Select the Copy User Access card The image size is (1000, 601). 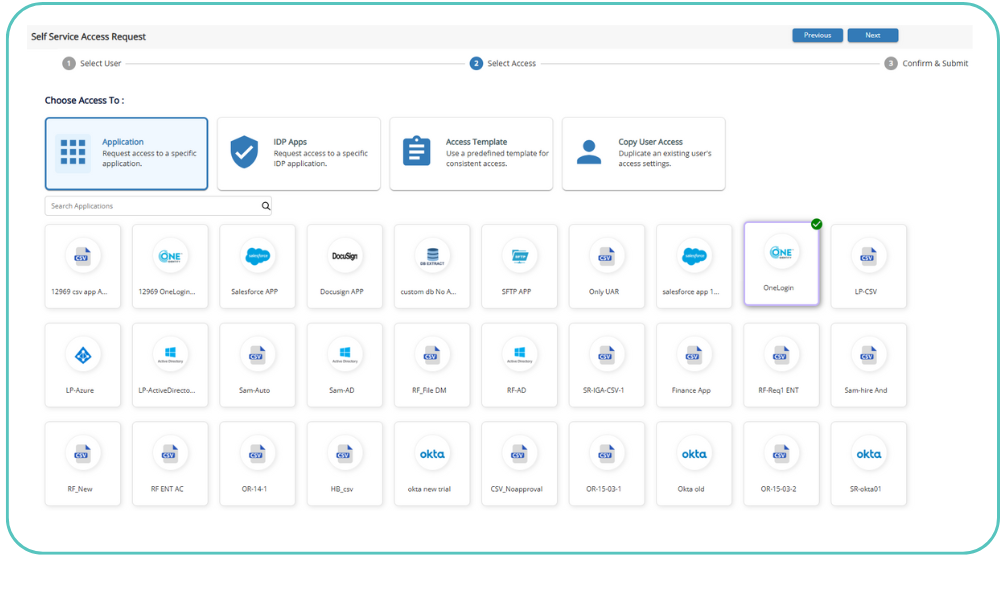[x=643, y=153]
